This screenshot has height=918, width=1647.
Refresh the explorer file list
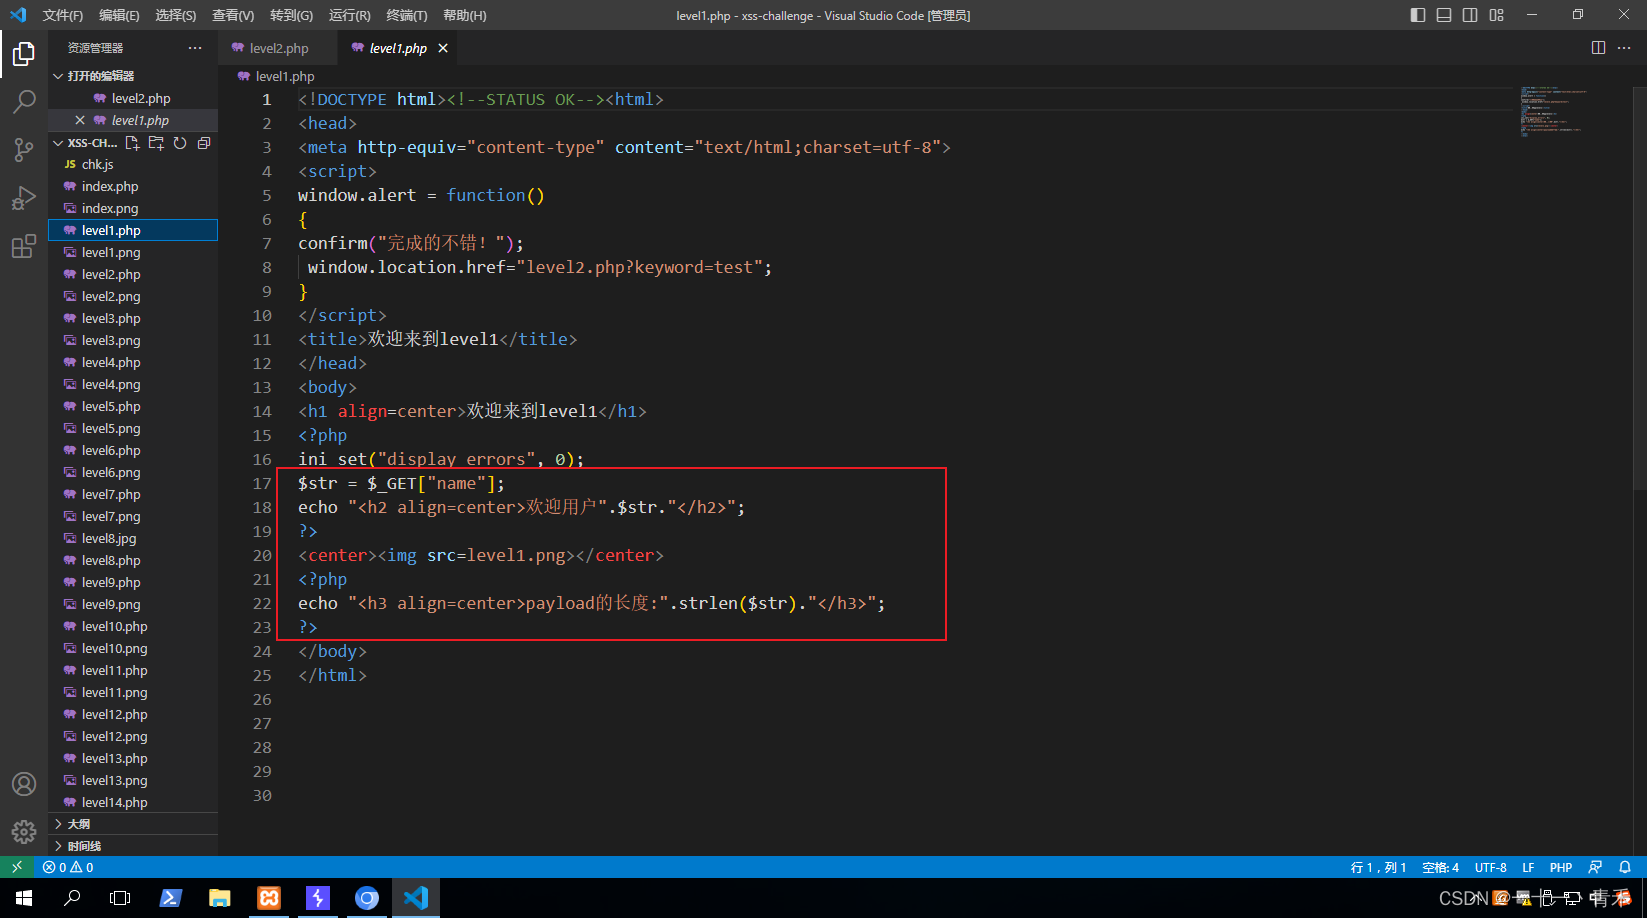pos(180,143)
